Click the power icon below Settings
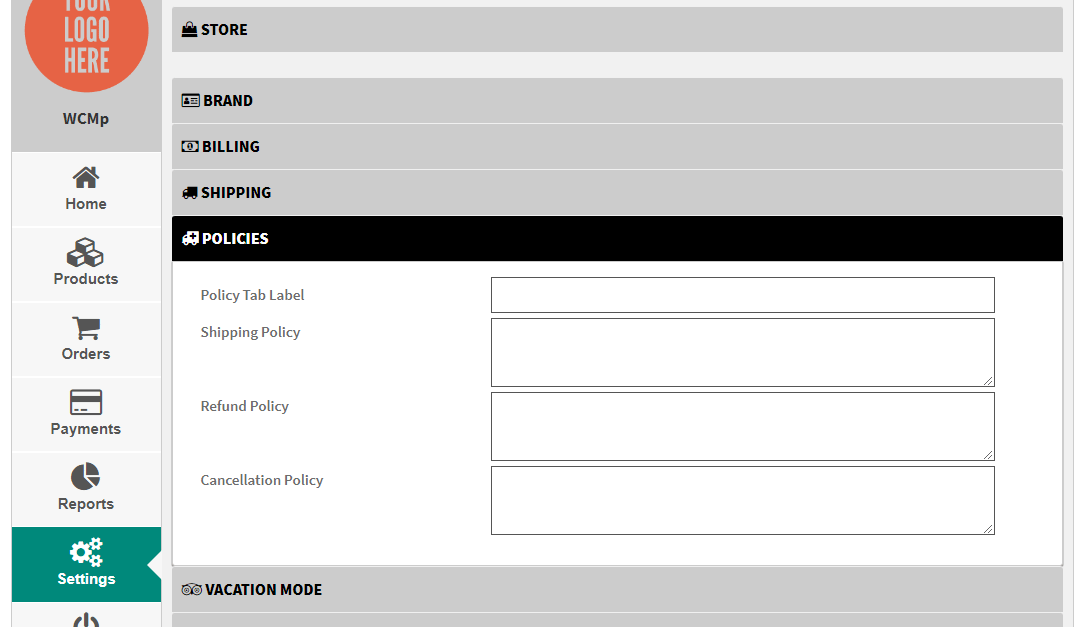 coord(86,620)
